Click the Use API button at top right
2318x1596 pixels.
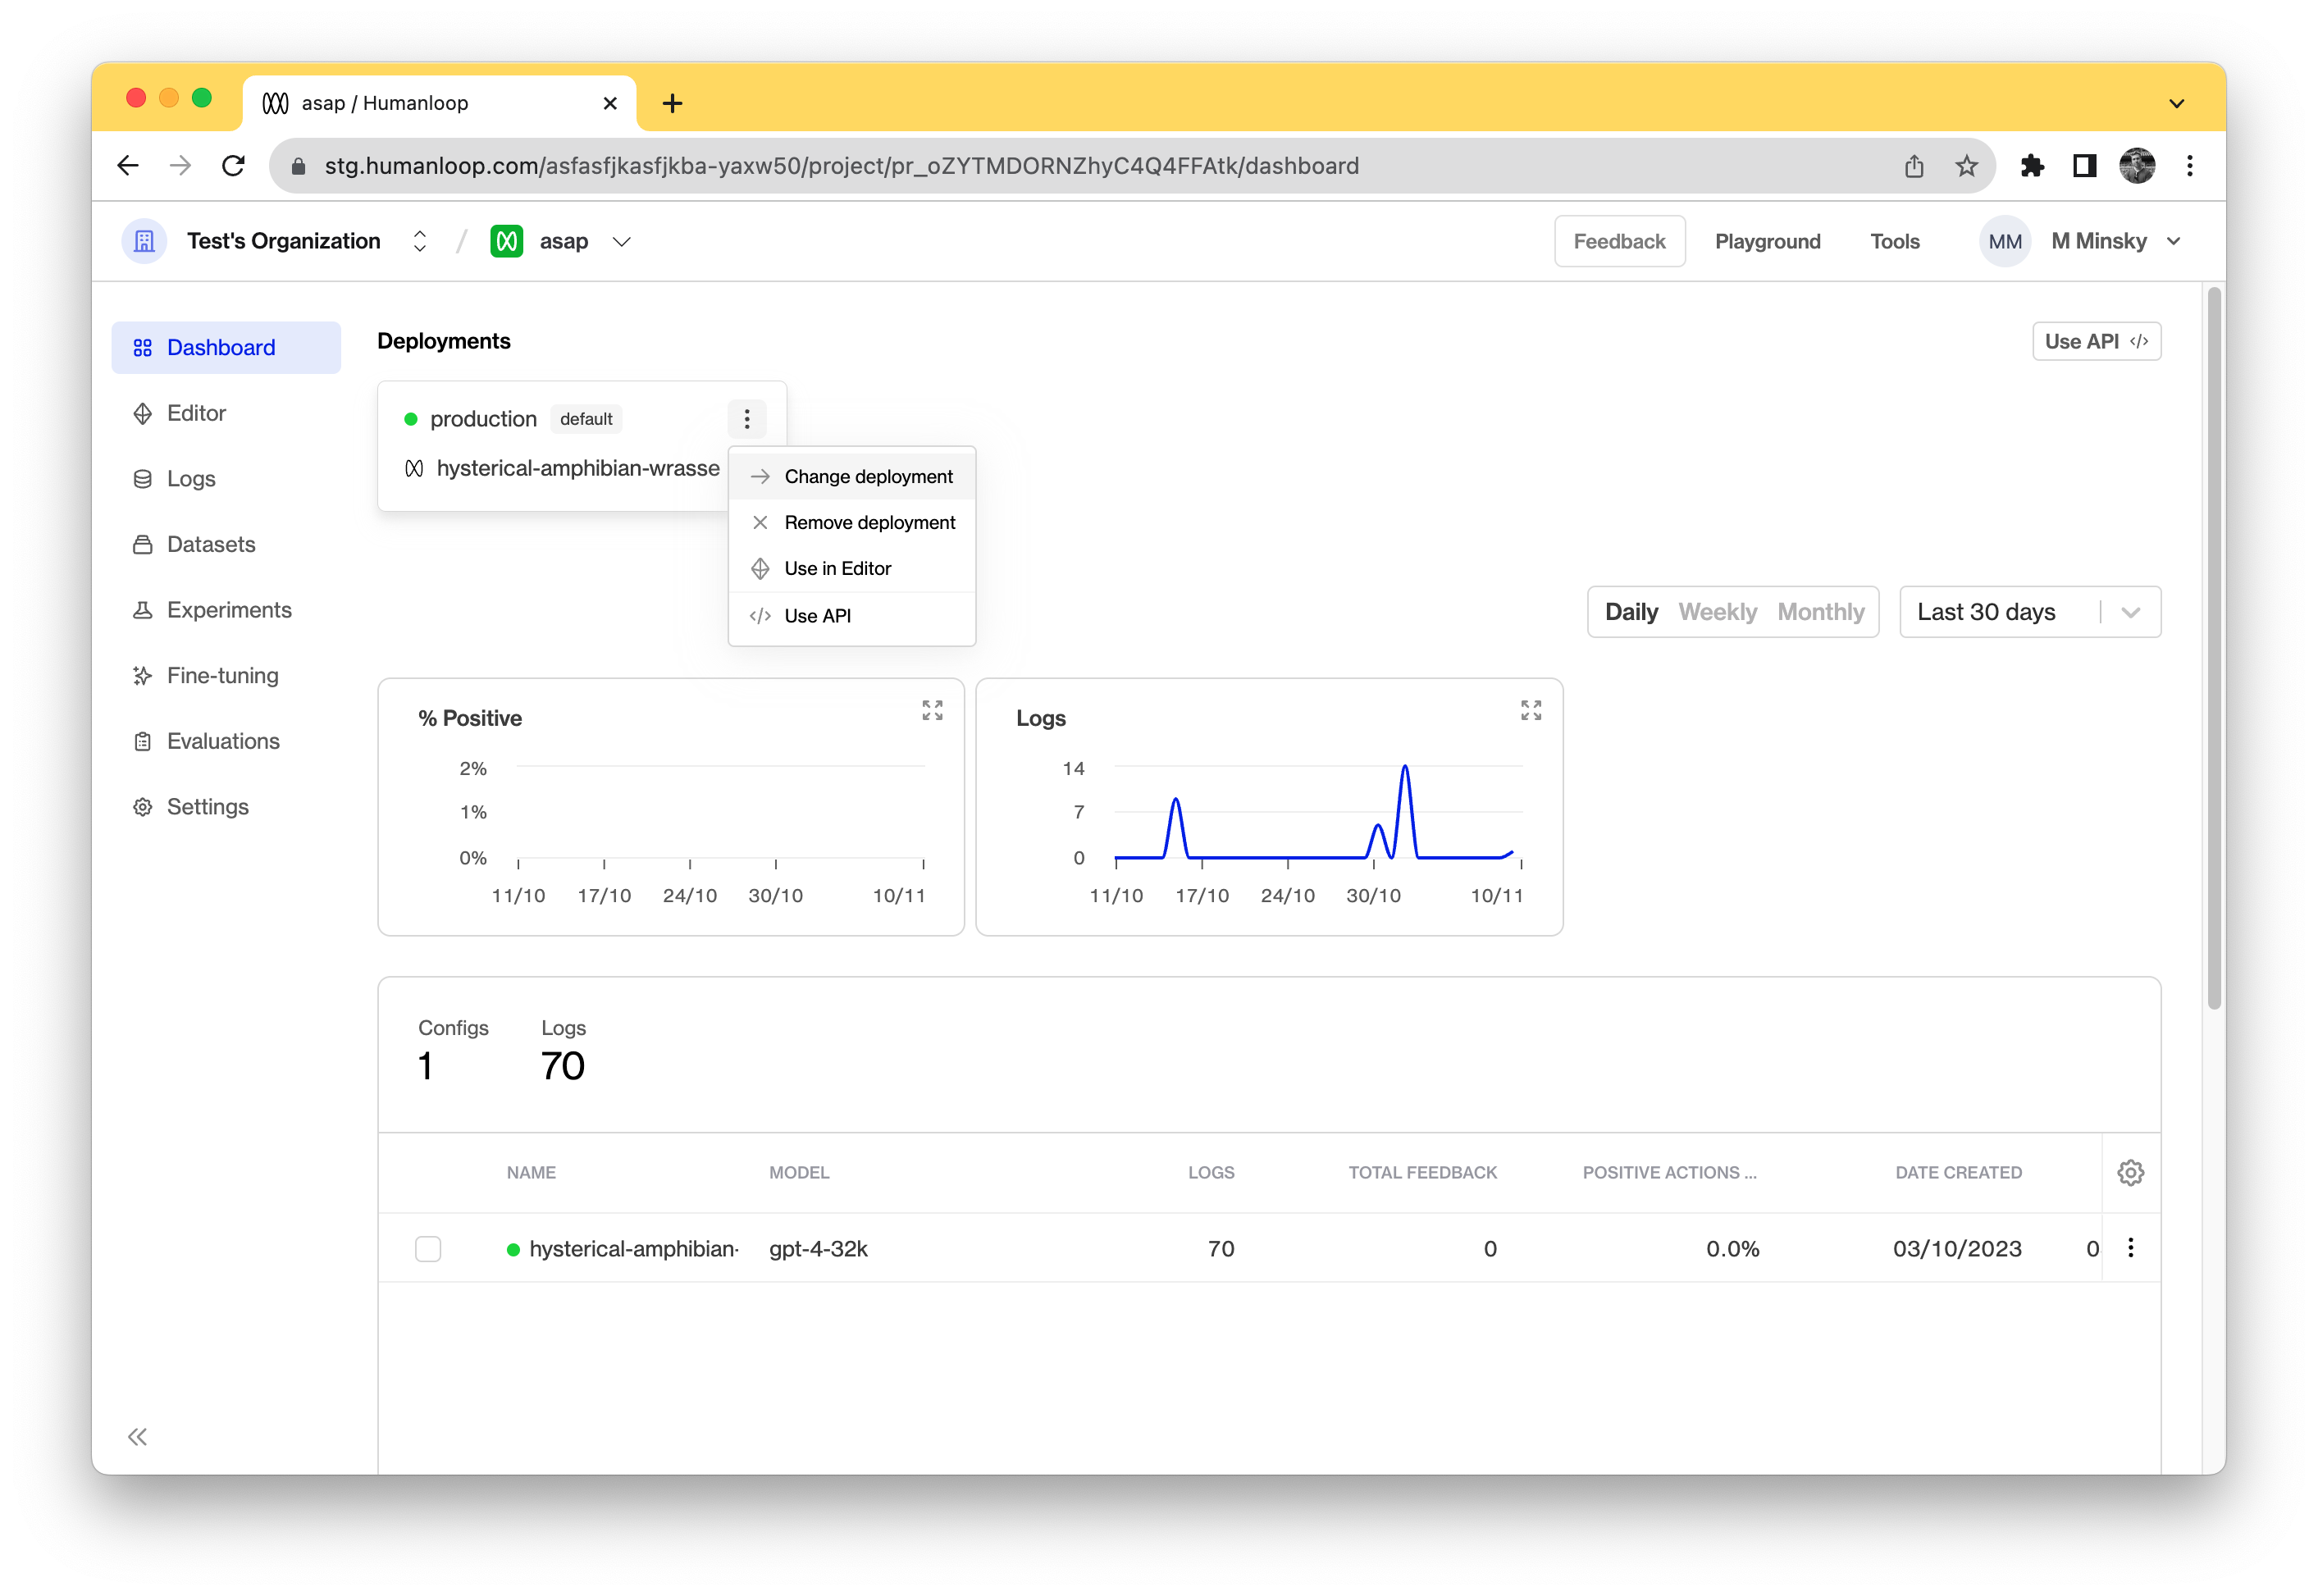click(2096, 341)
